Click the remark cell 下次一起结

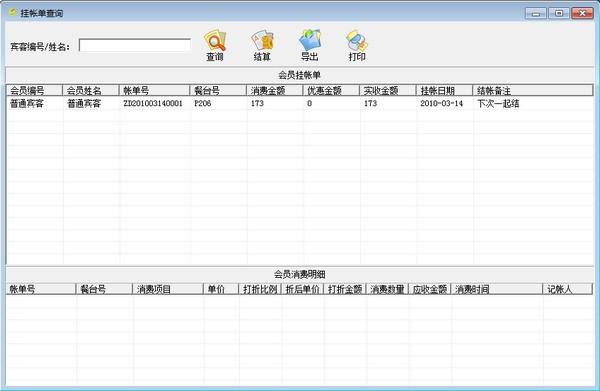(498, 103)
